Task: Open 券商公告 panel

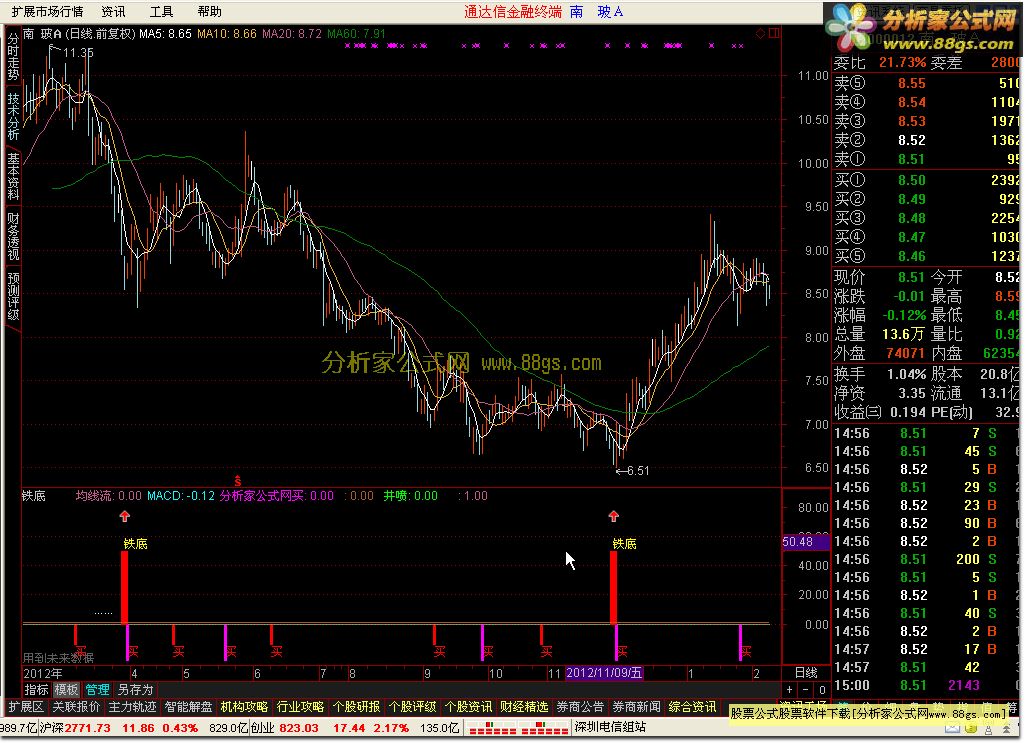Action: [580, 707]
